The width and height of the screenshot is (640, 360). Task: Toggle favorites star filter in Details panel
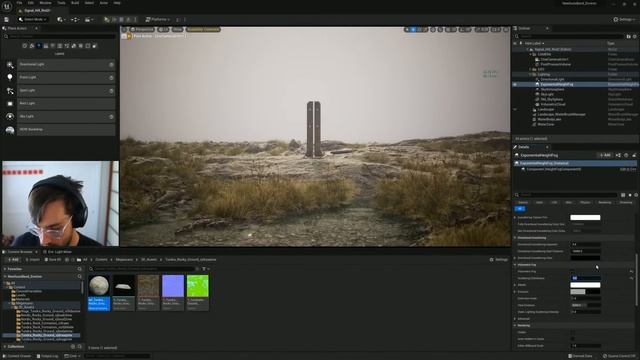pos(630,195)
